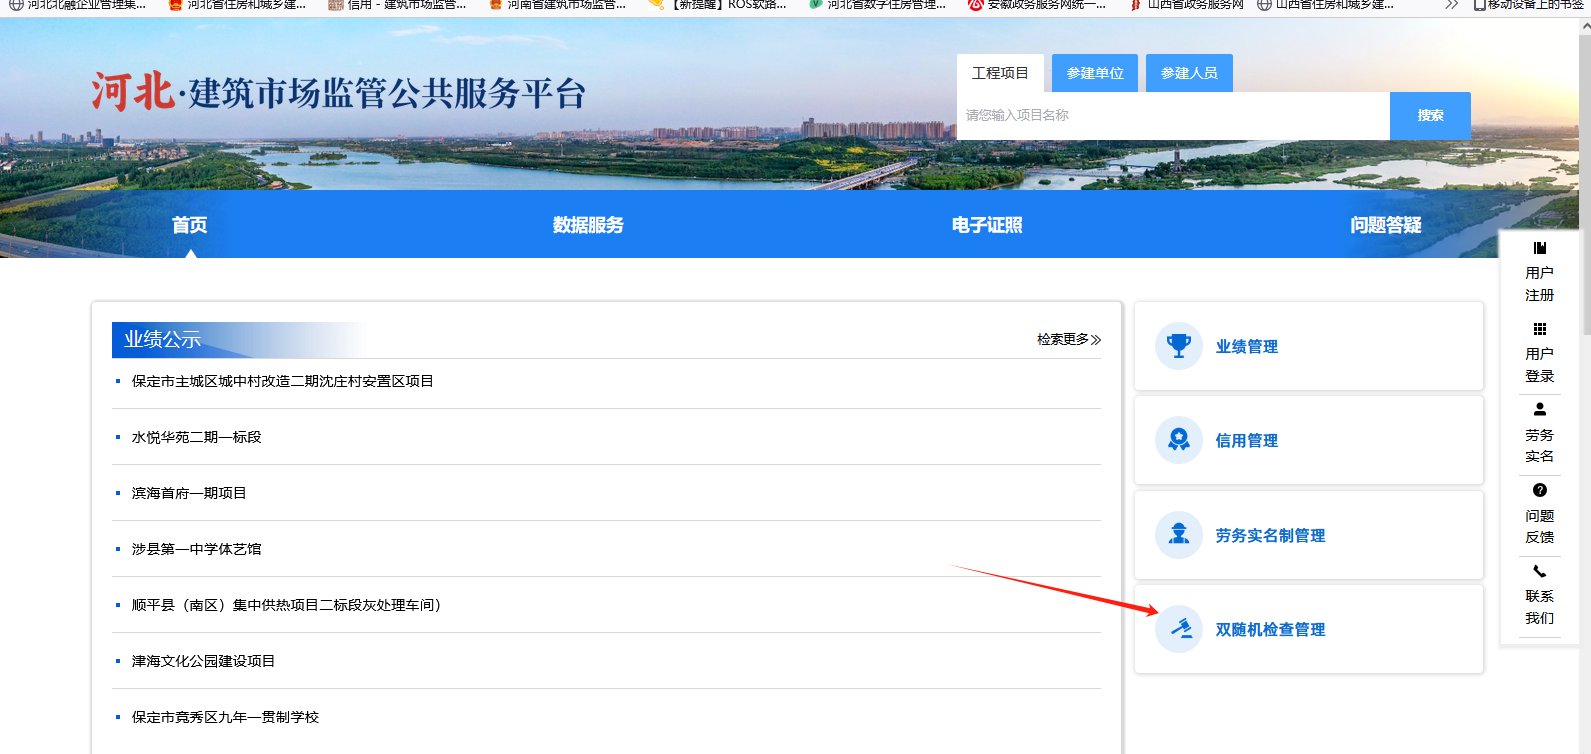Screen dimensions: 1591x754
Task: Click the badge icon for 信用管理
Action: click(1179, 440)
